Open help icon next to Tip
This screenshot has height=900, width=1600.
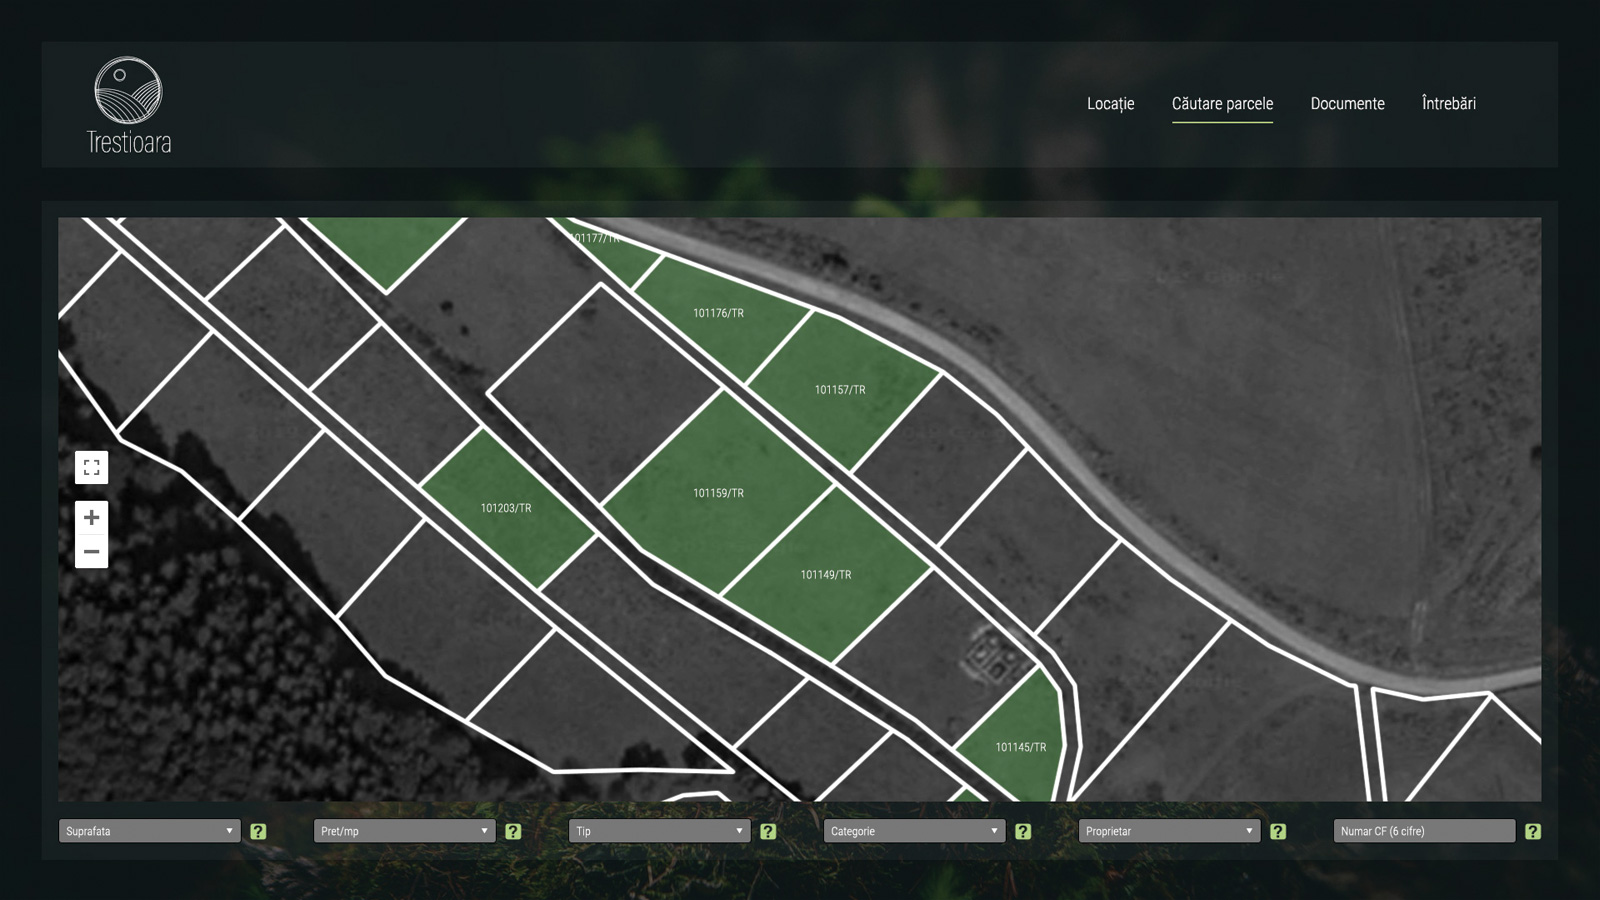(768, 831)
